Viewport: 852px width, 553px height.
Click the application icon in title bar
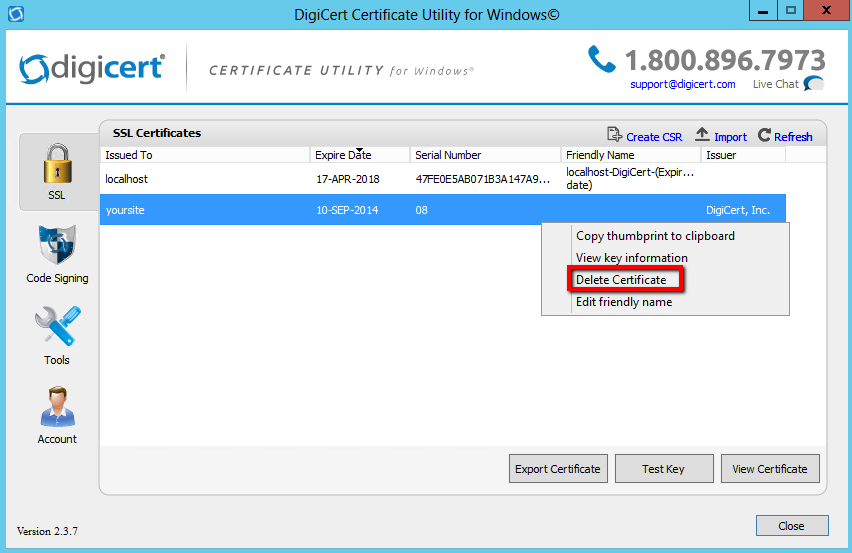point(16,14)
